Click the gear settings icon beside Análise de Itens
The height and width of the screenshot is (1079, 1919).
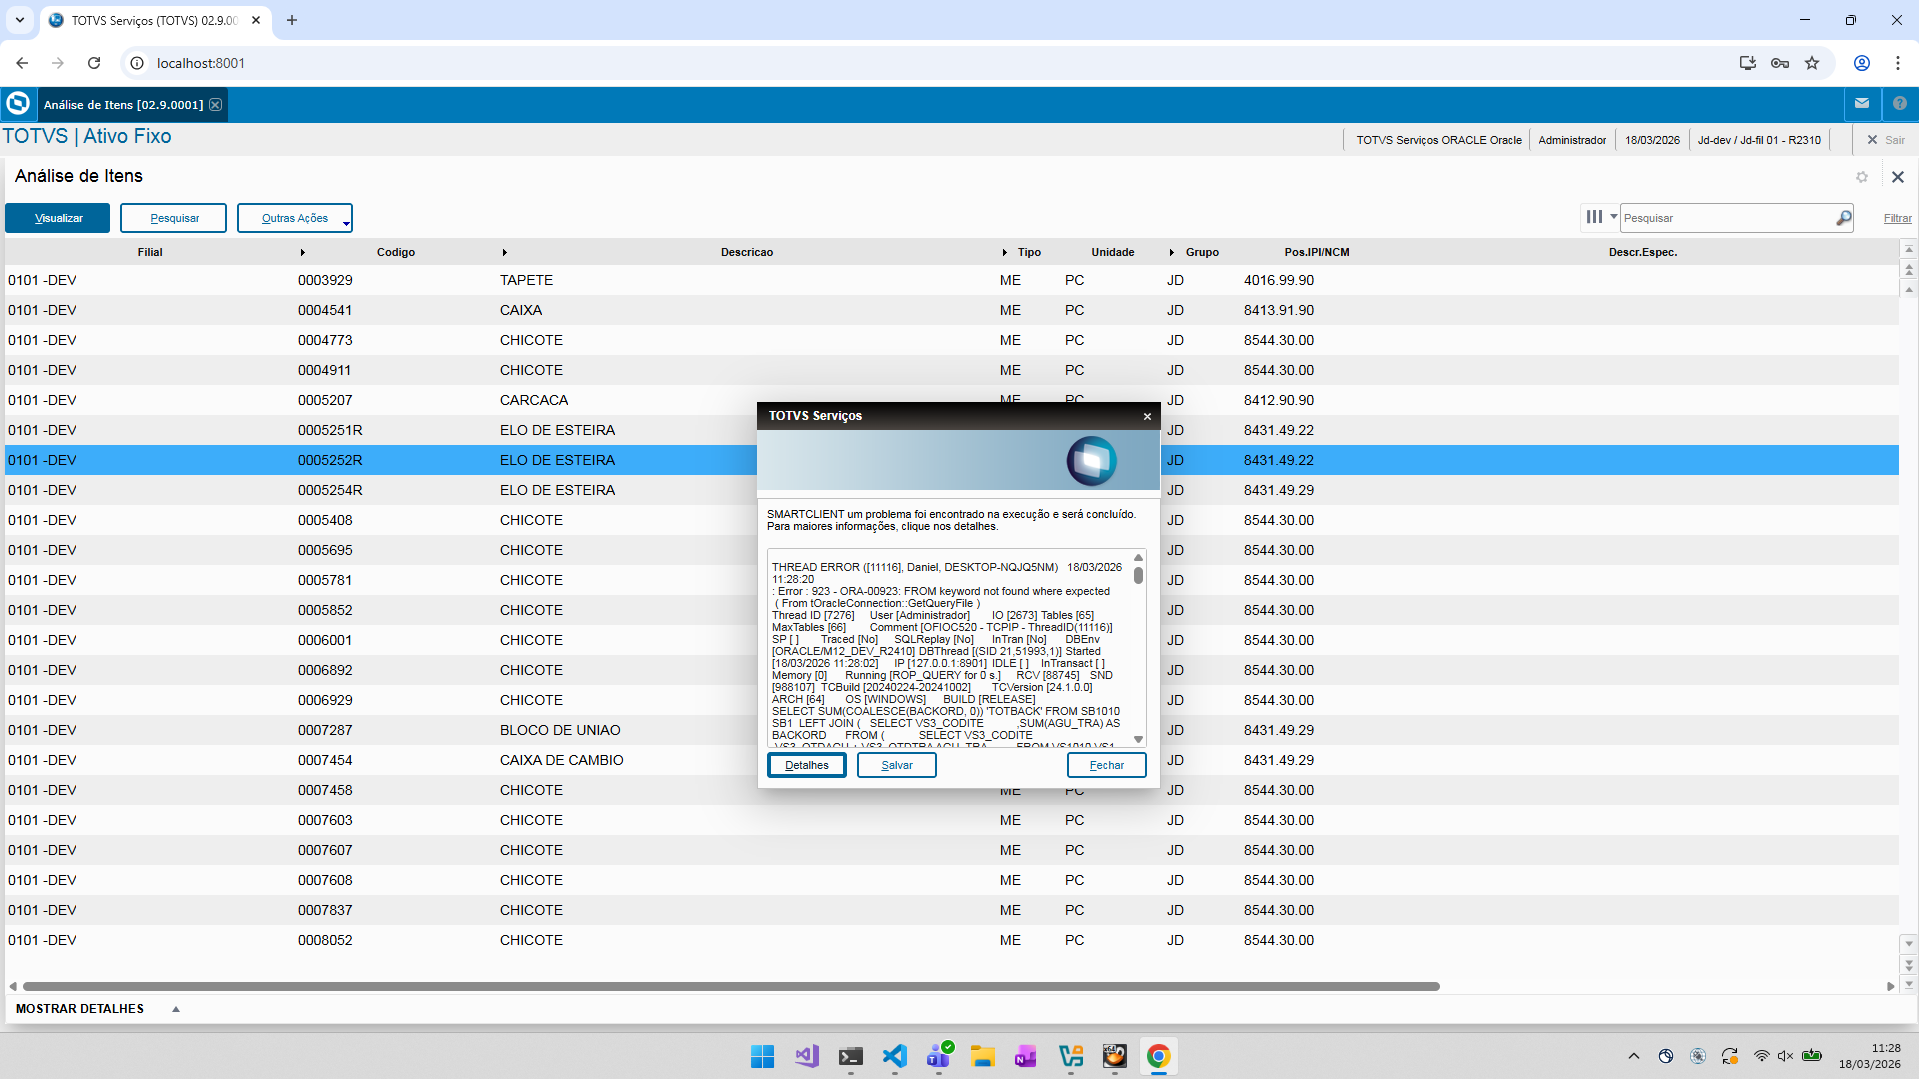point(1862,177)
